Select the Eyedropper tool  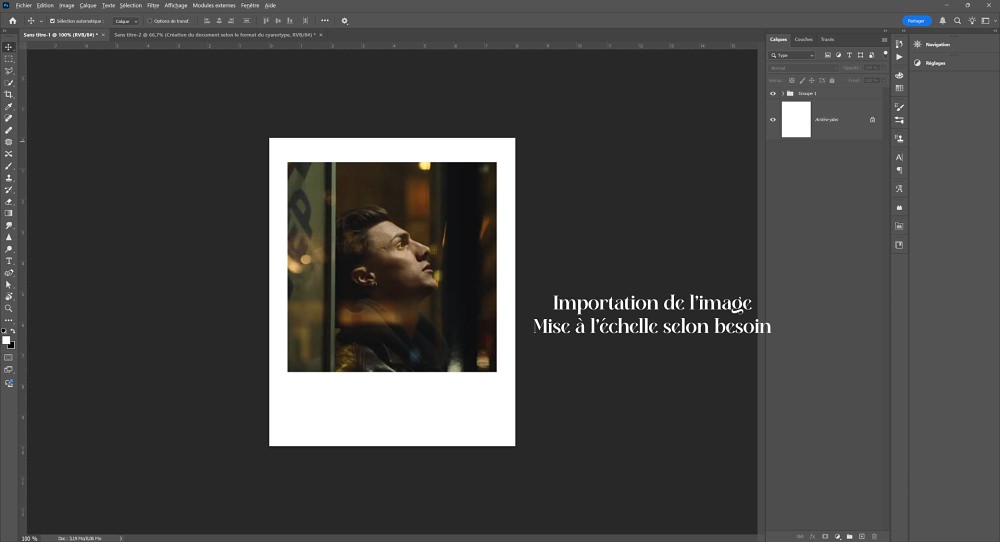[x=9, y=106]
